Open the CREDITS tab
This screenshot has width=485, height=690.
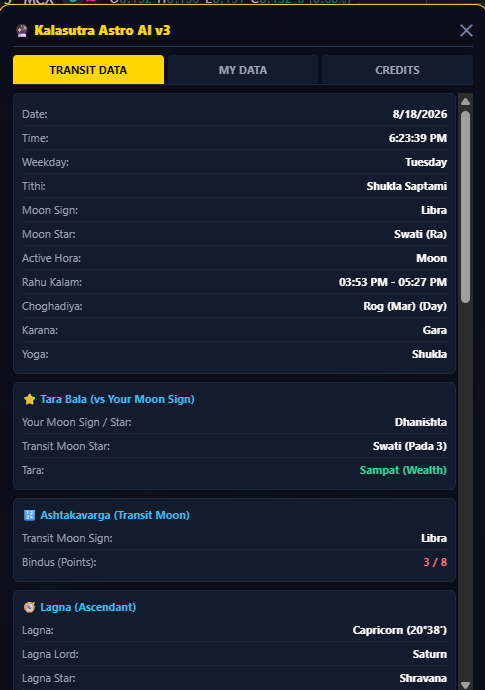397,70
